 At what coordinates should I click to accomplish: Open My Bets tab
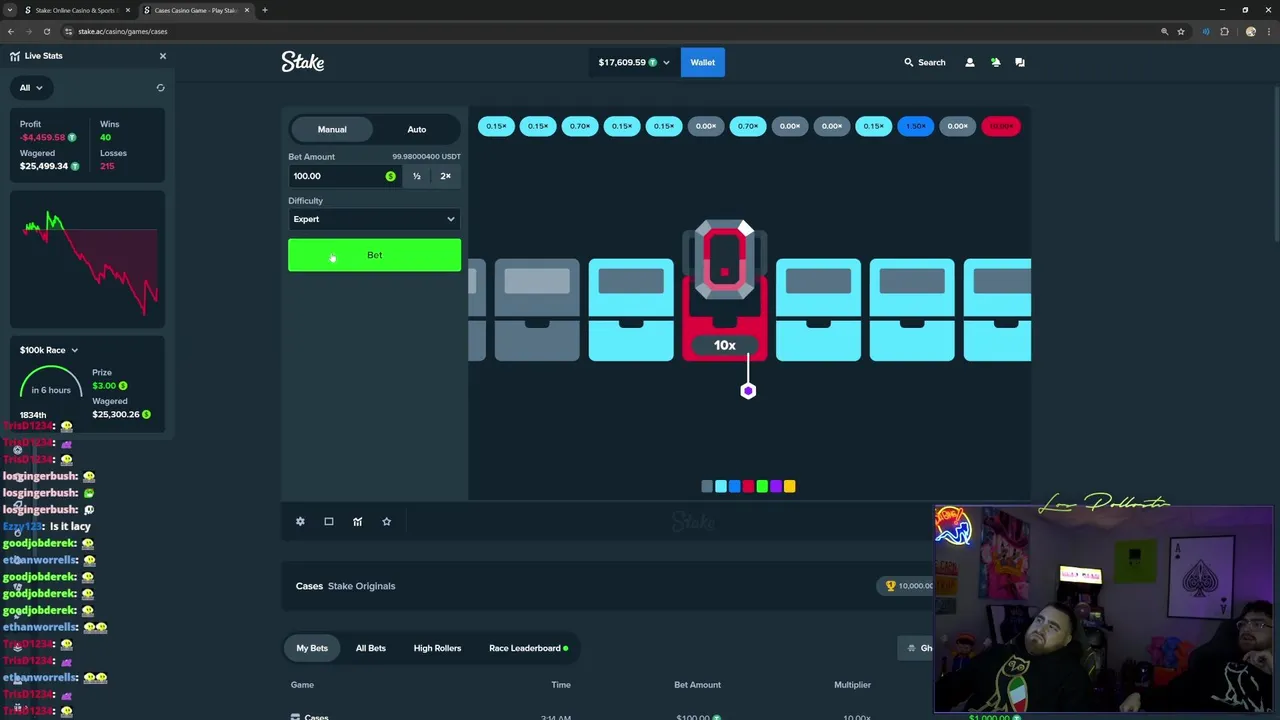(312, 648)
